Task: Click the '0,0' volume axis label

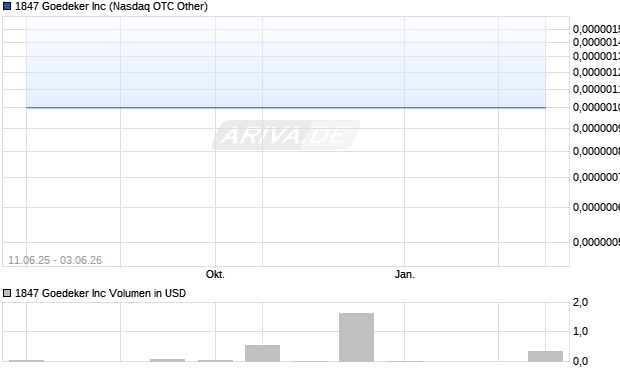Action: point(580,361)
